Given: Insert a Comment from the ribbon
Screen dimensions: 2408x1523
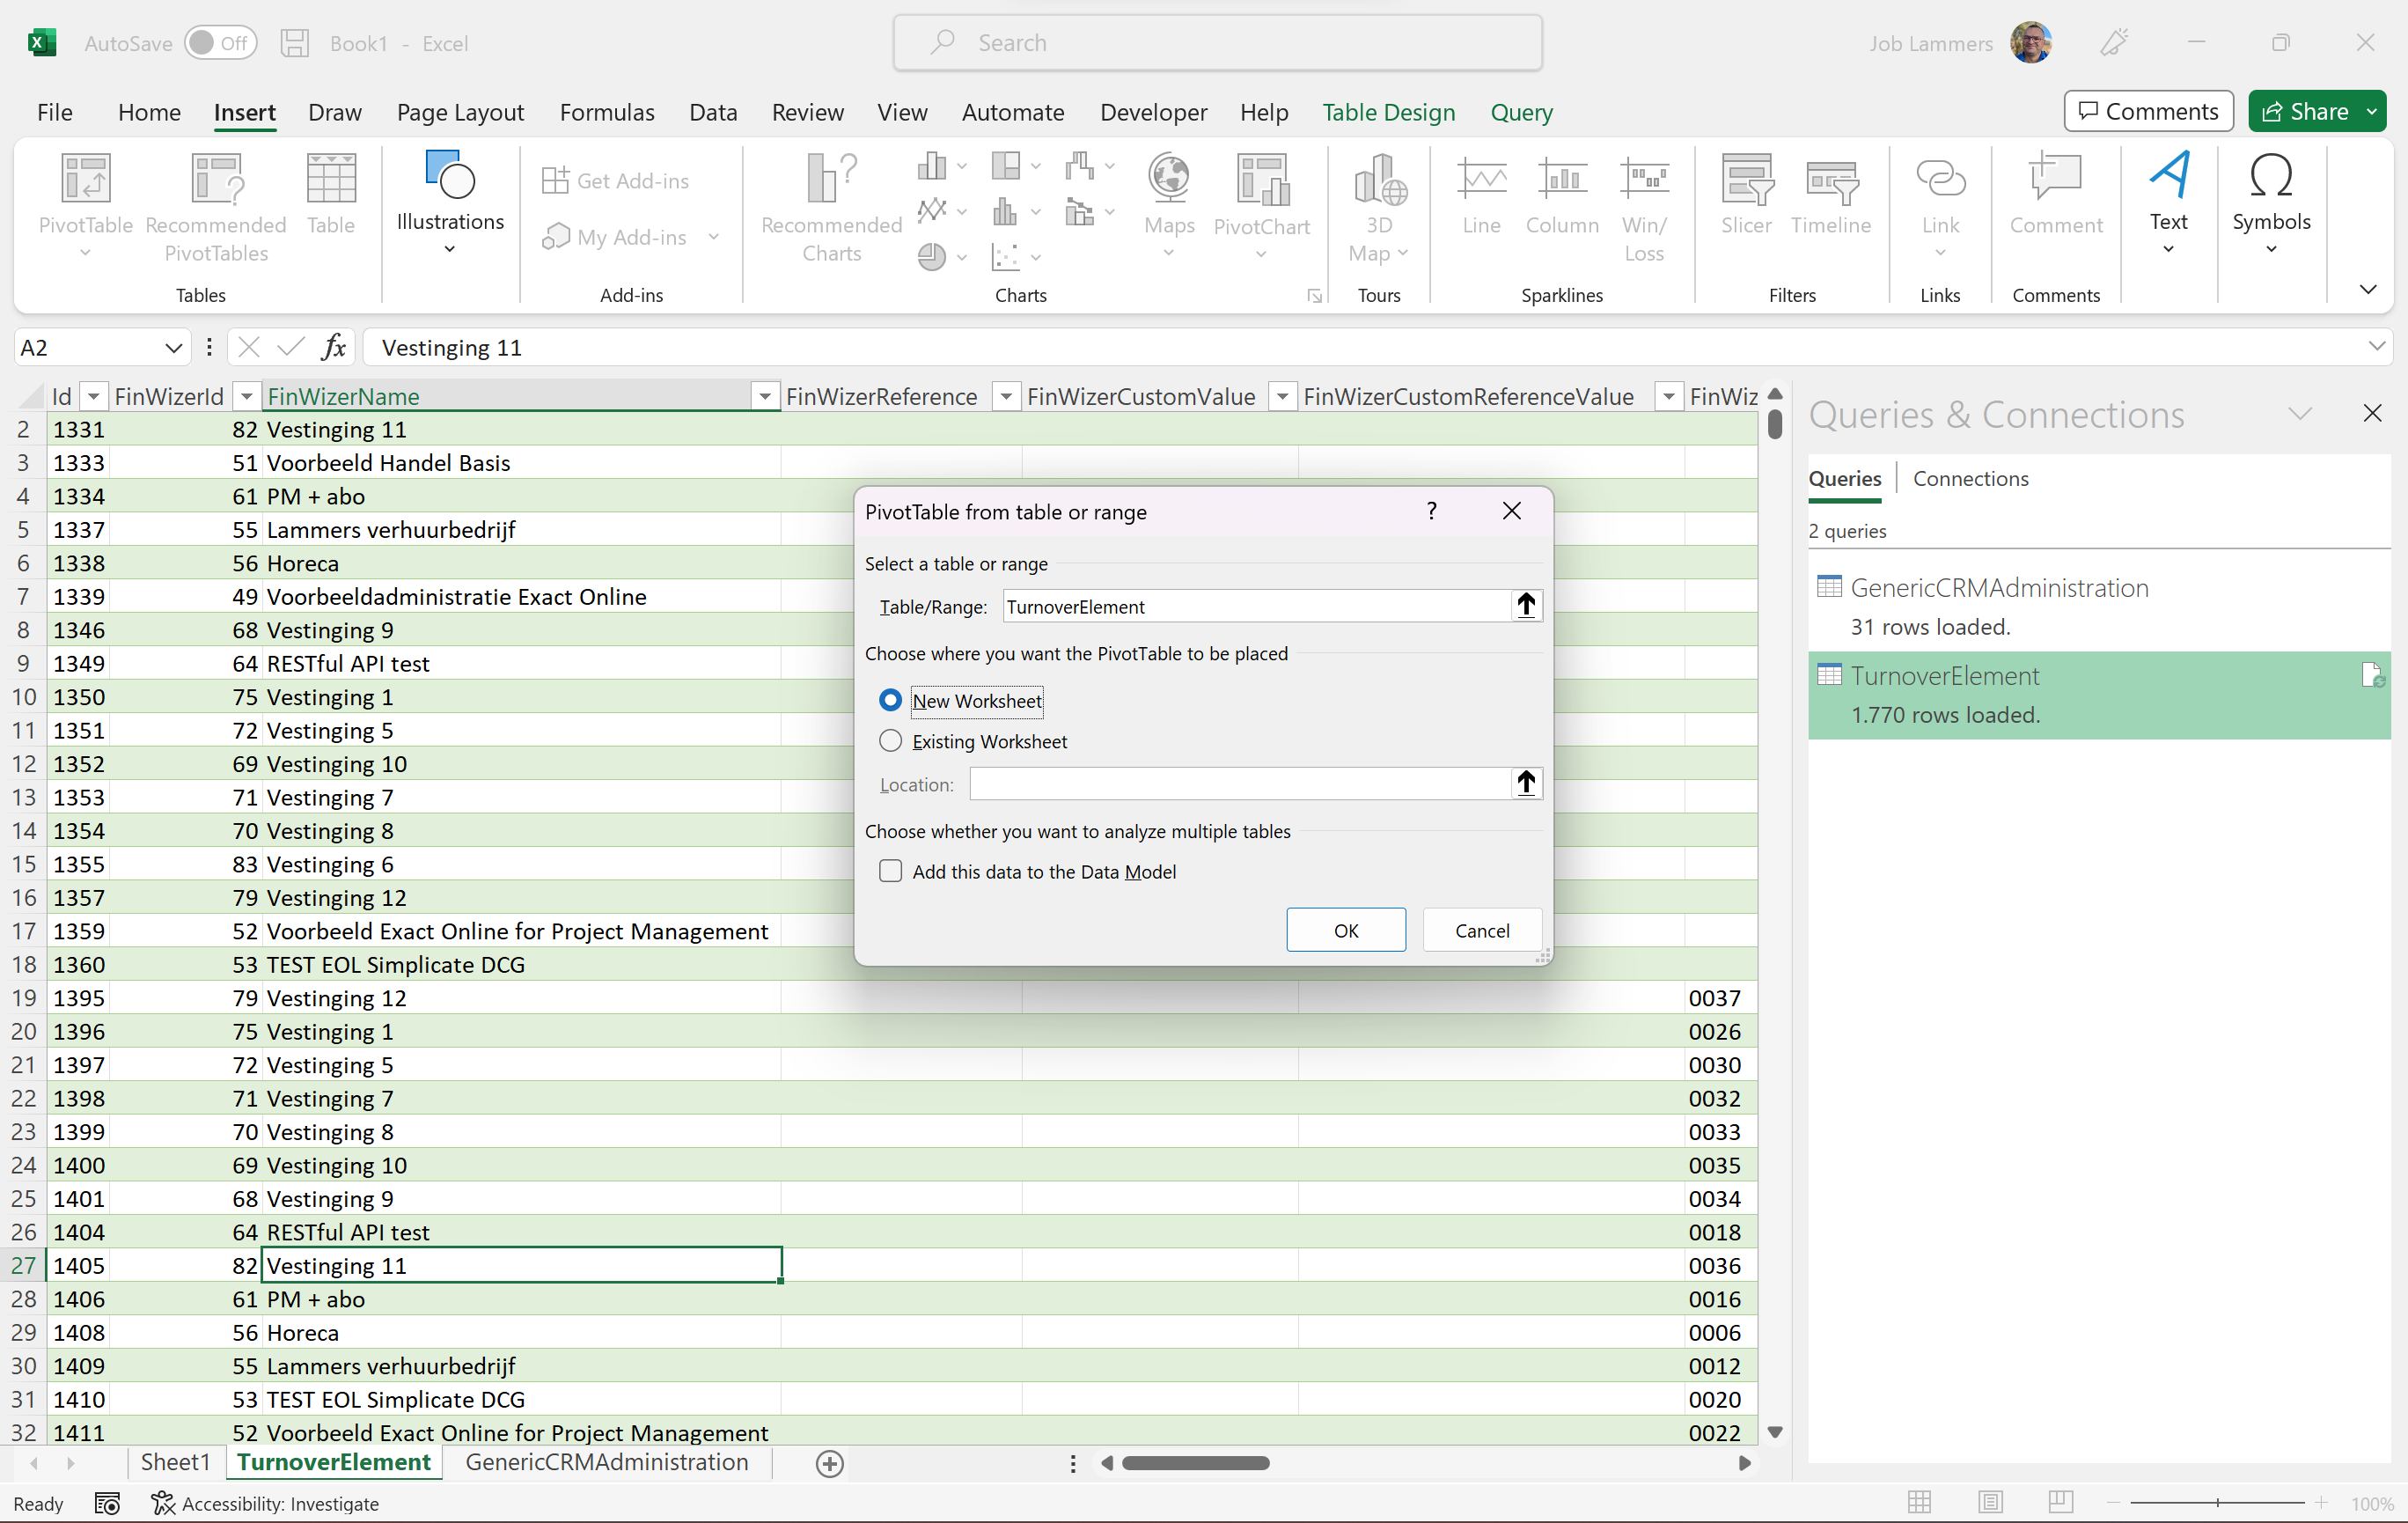Looking at the screenshot, I should coord(2055,194).
